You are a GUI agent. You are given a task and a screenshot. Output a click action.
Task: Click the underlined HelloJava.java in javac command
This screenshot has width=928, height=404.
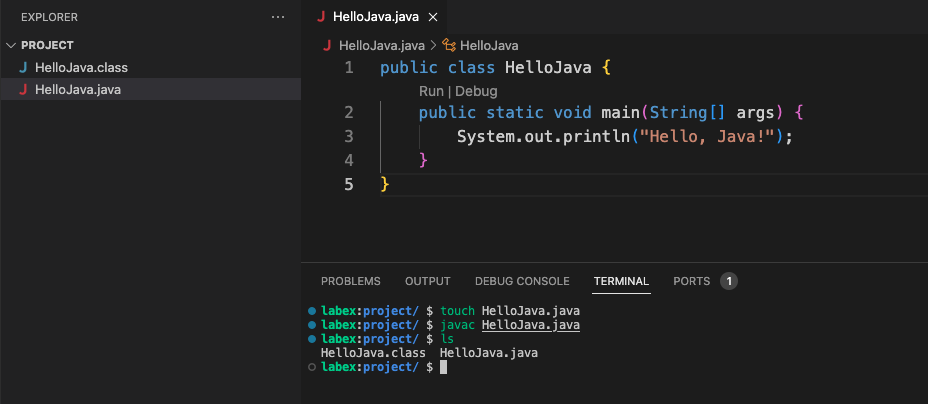click(531, 325)
